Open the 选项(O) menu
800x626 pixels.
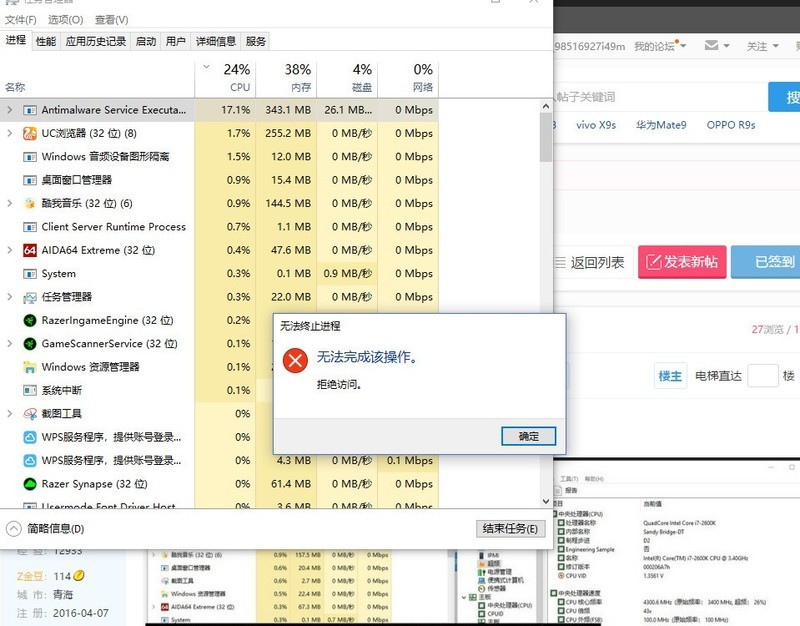65,20
